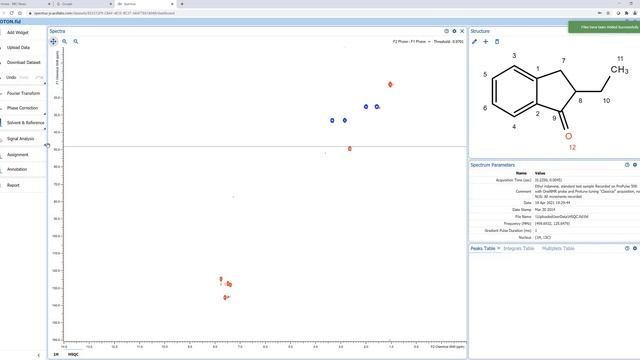Viewport: 640px width, 360px height.
Task: Click the leftmost blue HSQC cross-peak
Action: click(x=332, y=120)
